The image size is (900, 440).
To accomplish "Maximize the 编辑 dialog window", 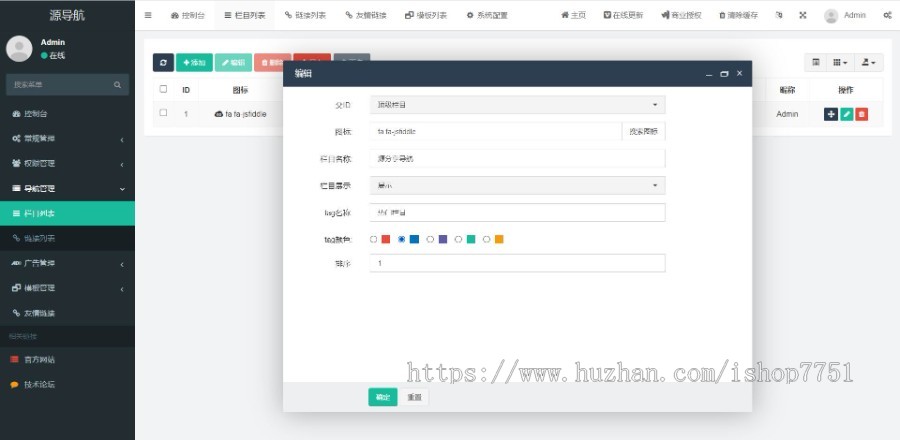I will coord(724,73).
